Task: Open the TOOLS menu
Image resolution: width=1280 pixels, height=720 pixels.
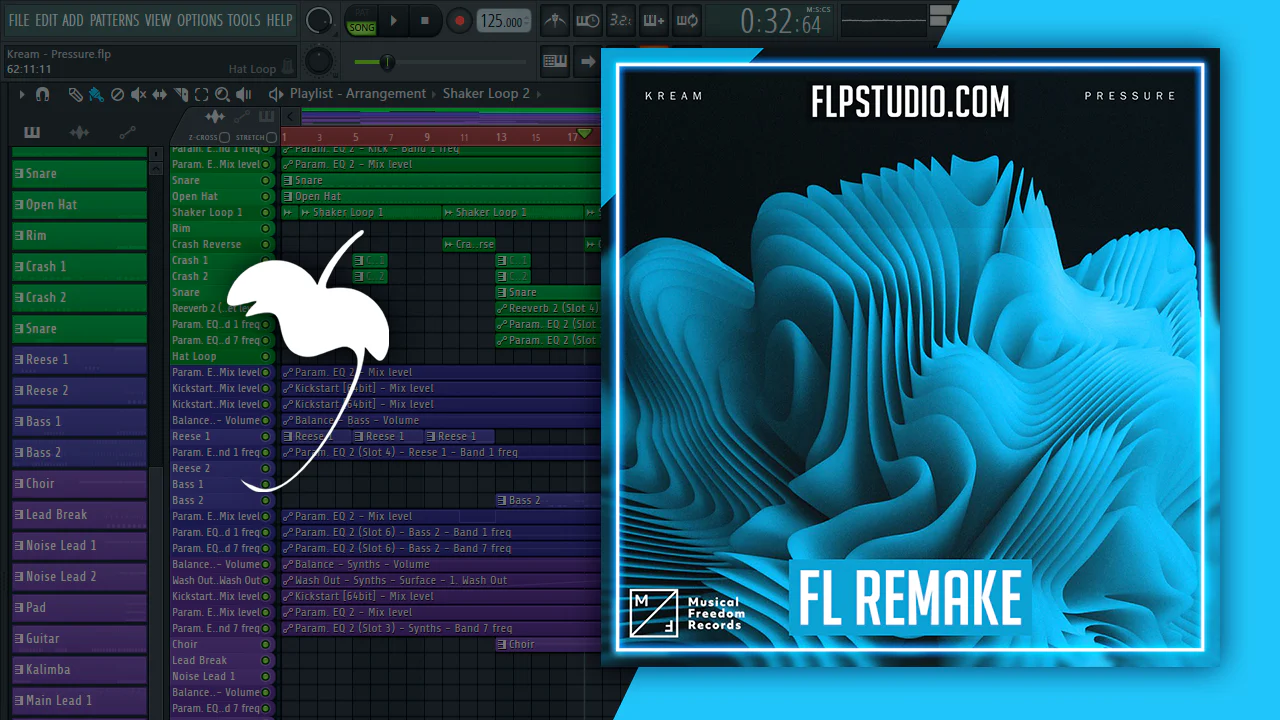Action: [244, 20]
